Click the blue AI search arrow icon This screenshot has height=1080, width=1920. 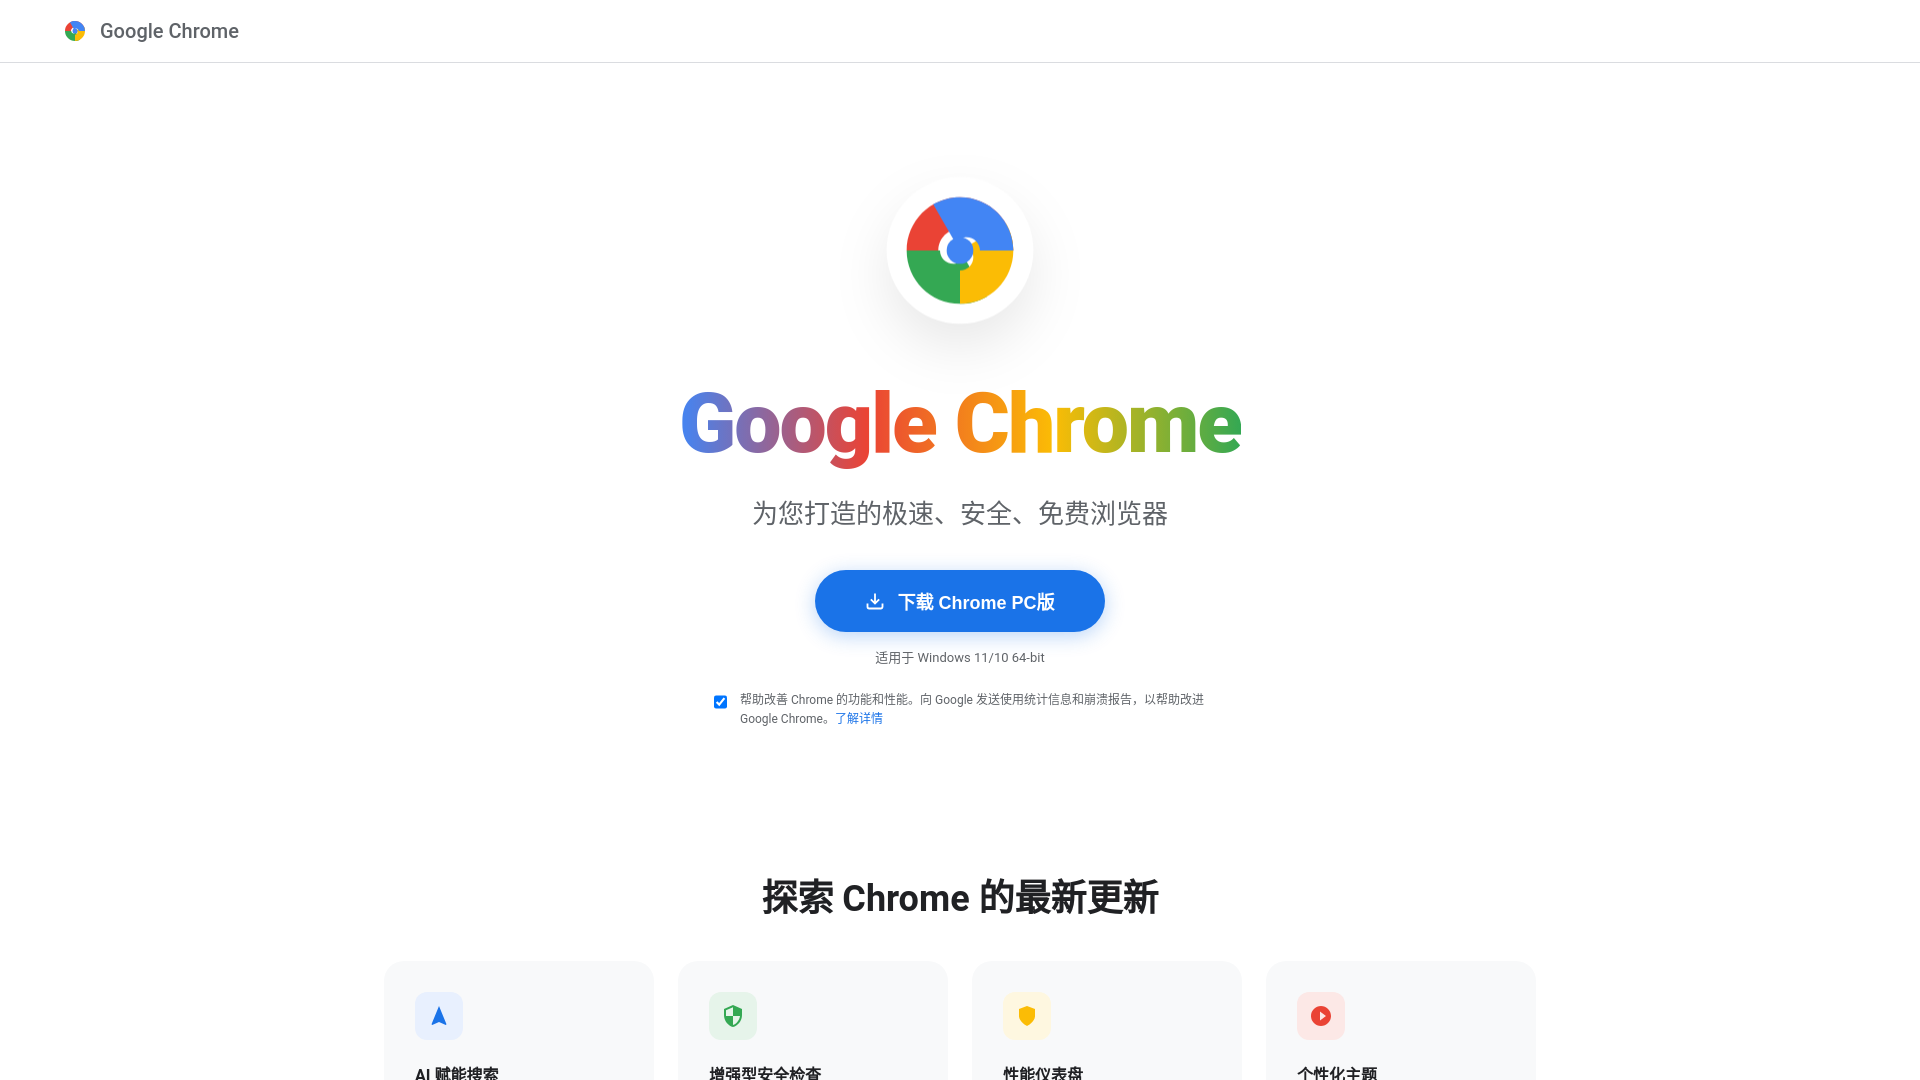[x=439, y=1016]
